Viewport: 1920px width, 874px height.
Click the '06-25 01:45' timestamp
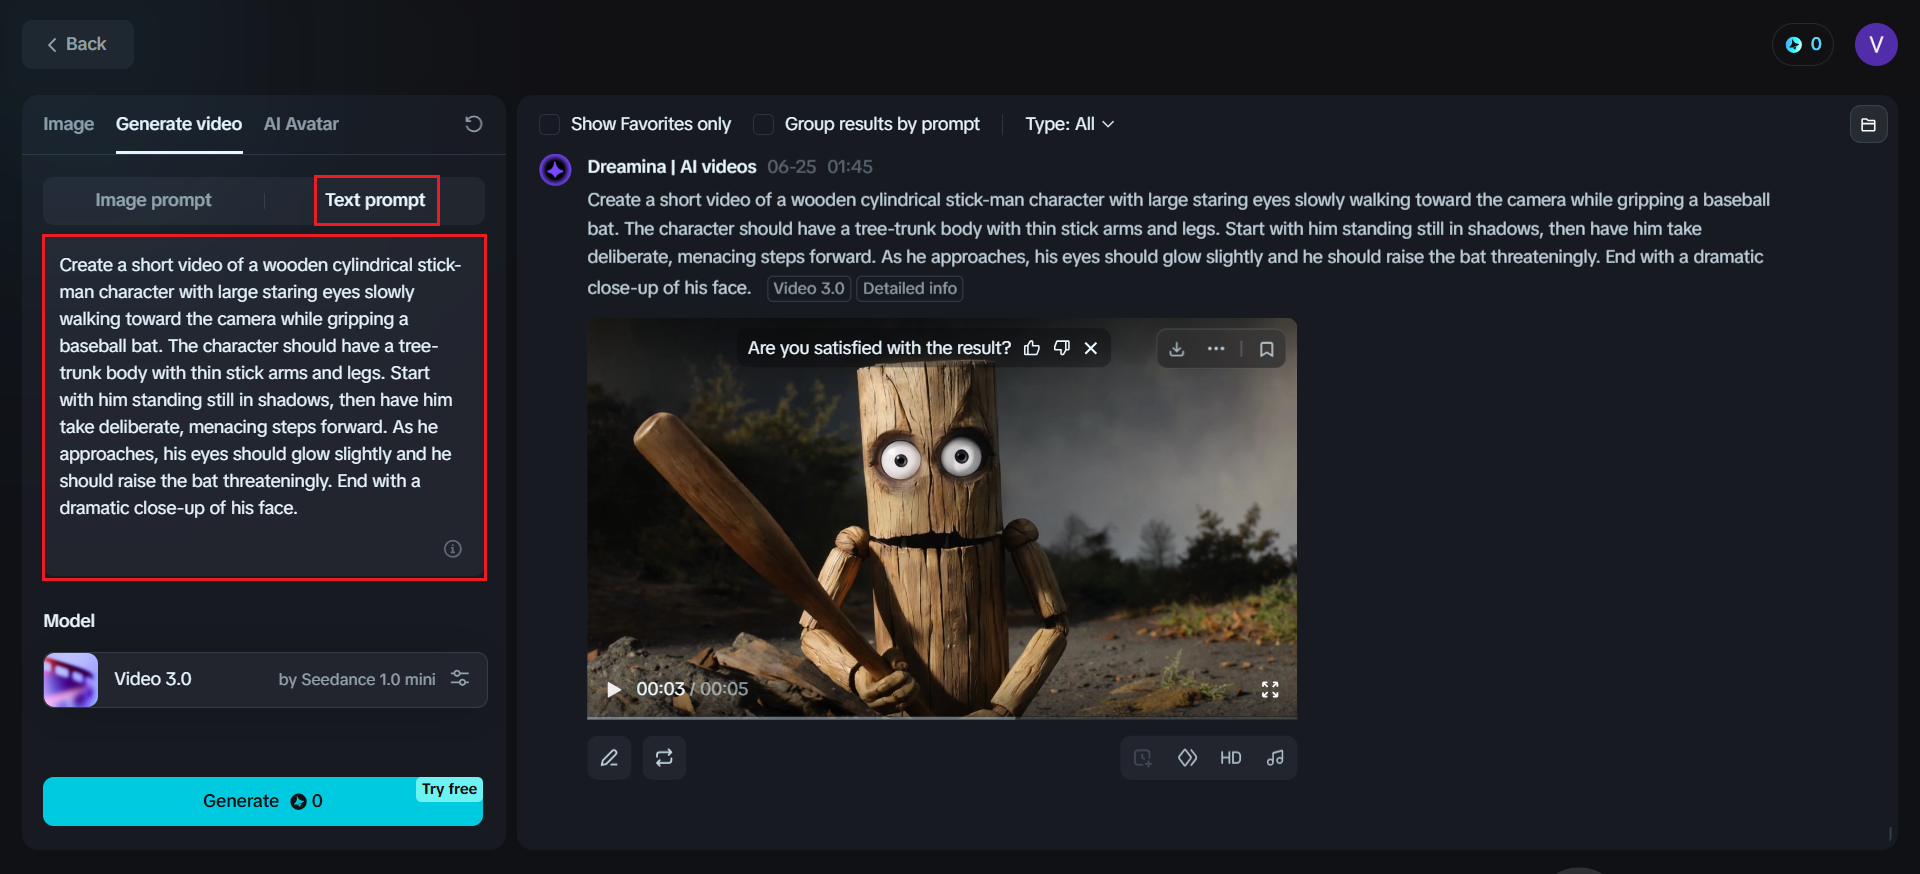click(820, 167)
